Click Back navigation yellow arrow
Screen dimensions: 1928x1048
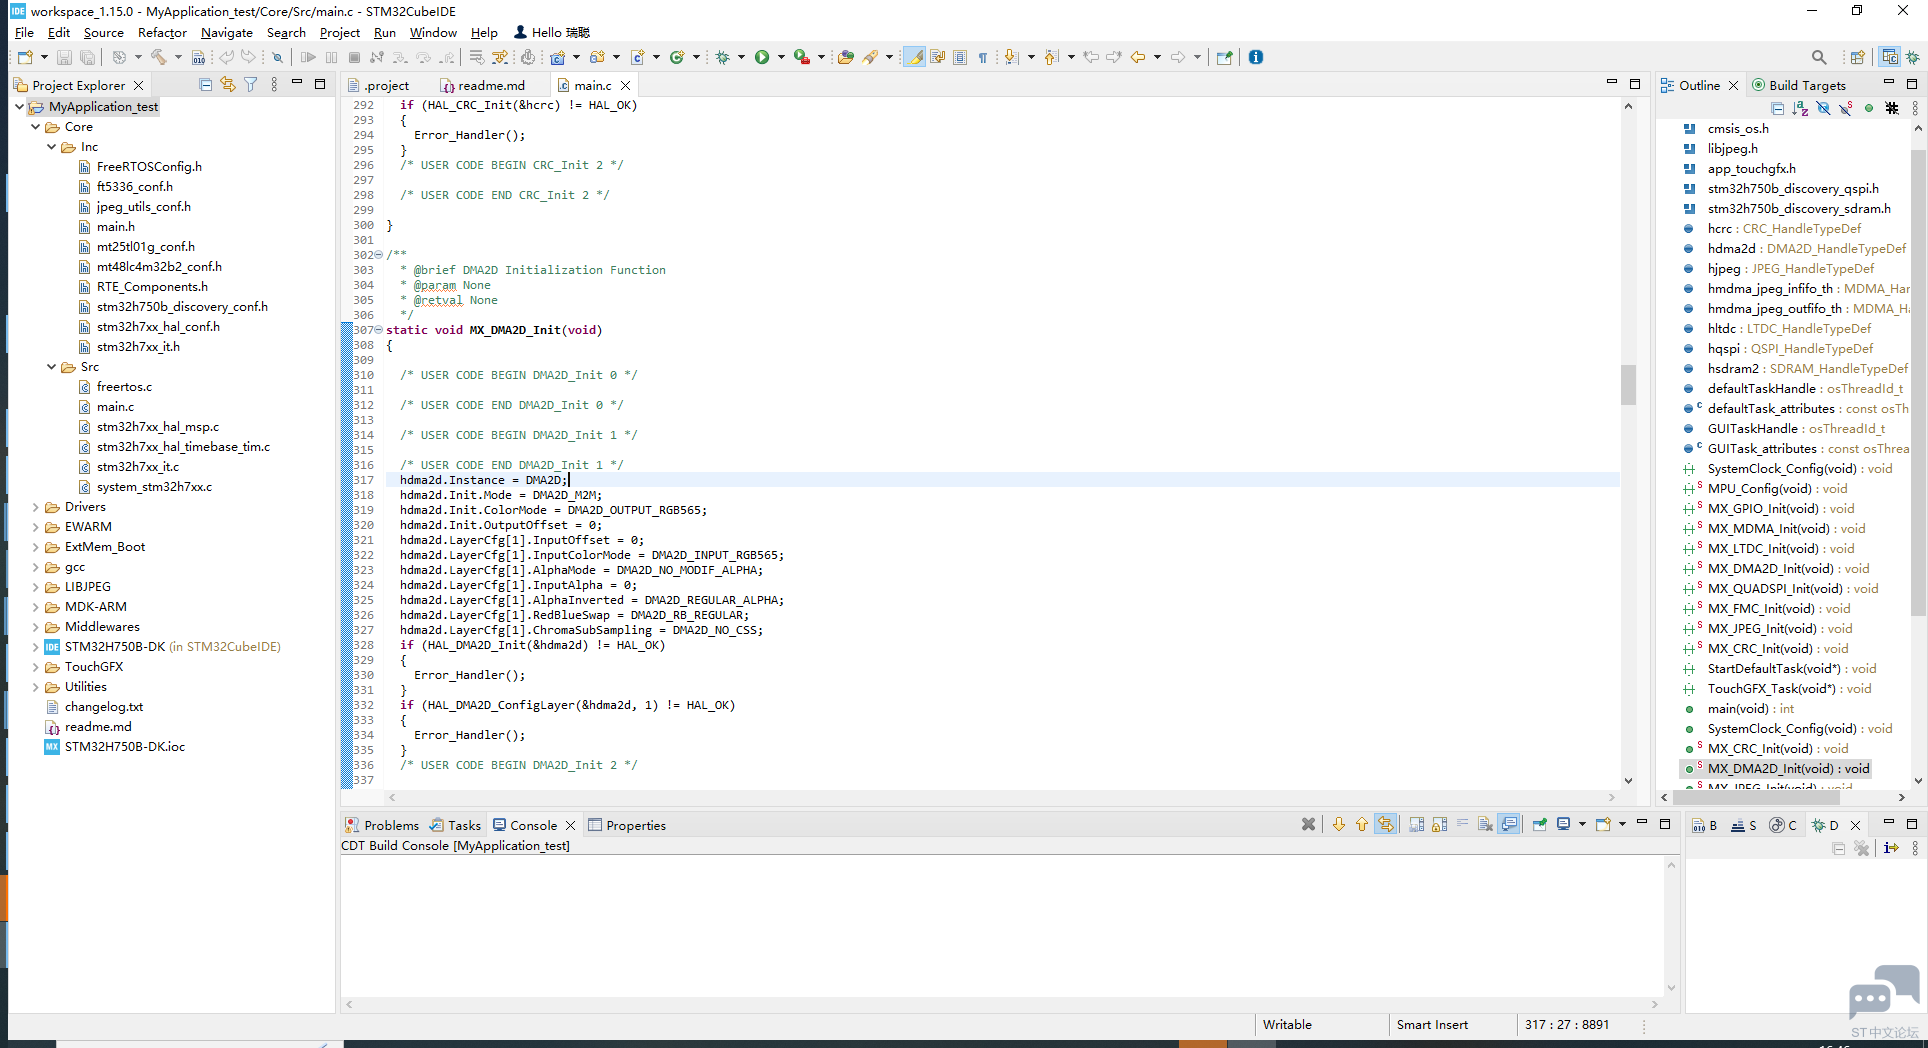coord(1138,57)
